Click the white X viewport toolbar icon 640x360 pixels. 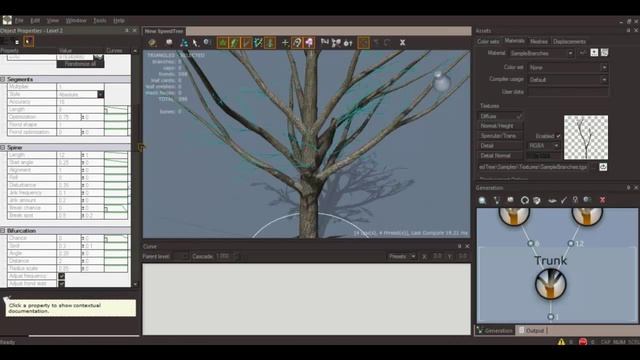coord(402,42)
